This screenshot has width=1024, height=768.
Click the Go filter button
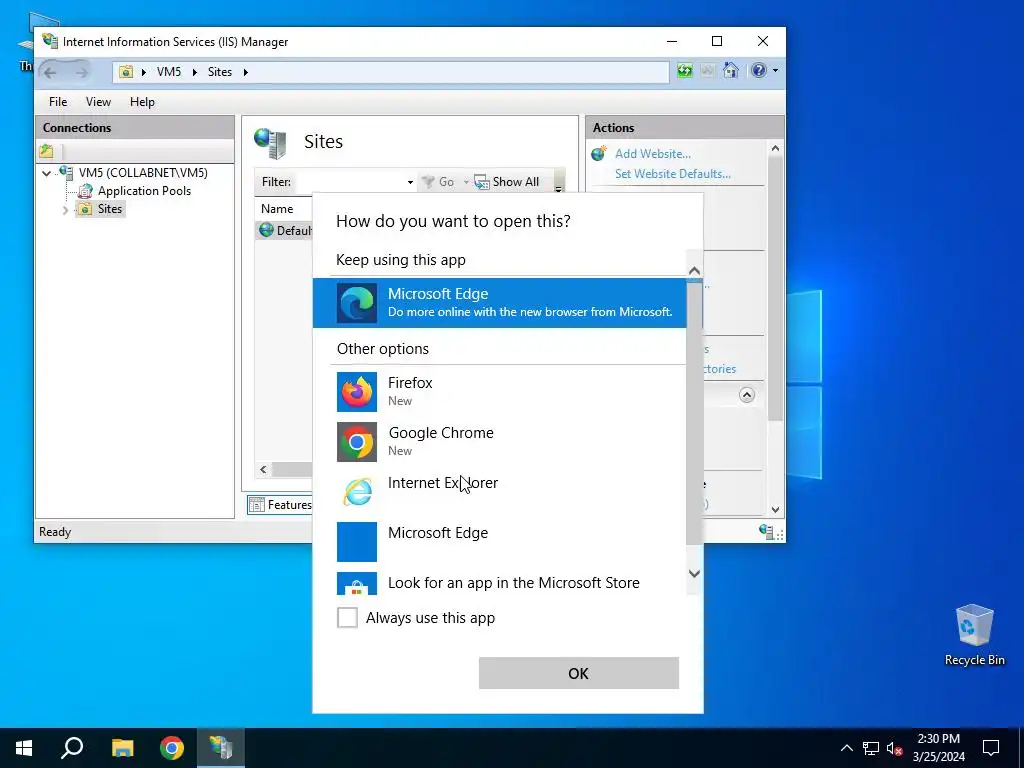click(438, 182)
